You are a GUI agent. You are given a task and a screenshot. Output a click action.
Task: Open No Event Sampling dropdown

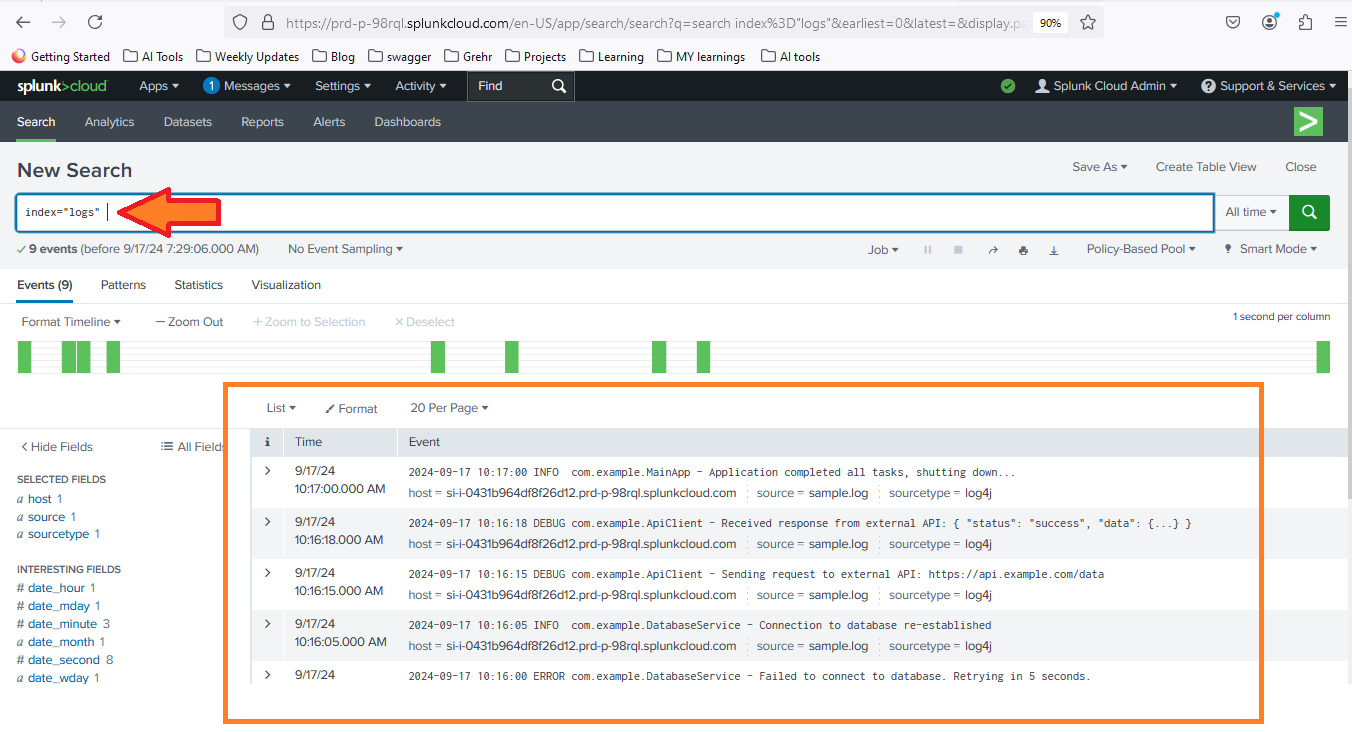[x=345, y=249]
